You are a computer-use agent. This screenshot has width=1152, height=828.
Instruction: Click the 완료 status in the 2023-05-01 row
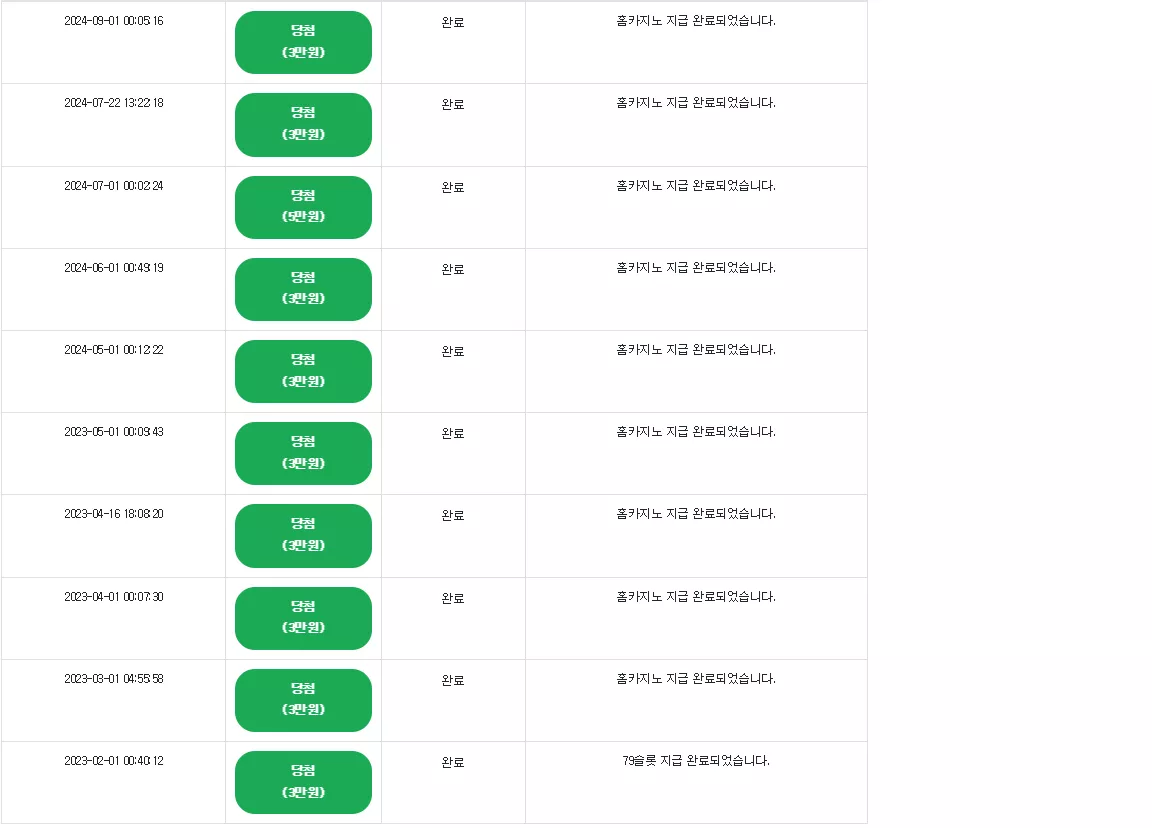point(453,433)
